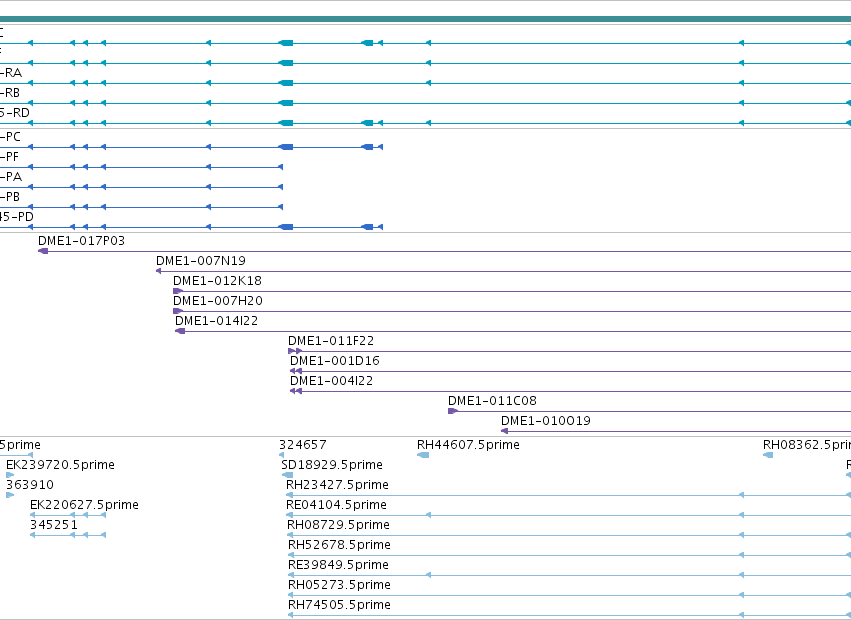Click the DME1-001D16 label
The image size is (851, 620).
[x=335, y=361]
